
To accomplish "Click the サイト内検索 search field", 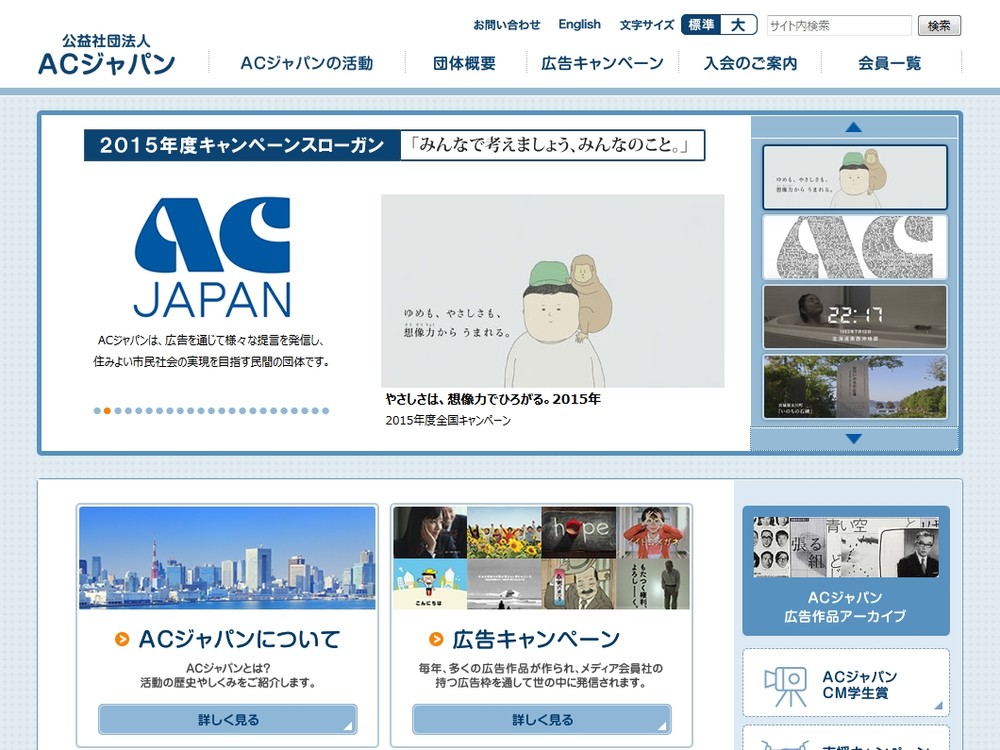I will [x=838, y=26].
